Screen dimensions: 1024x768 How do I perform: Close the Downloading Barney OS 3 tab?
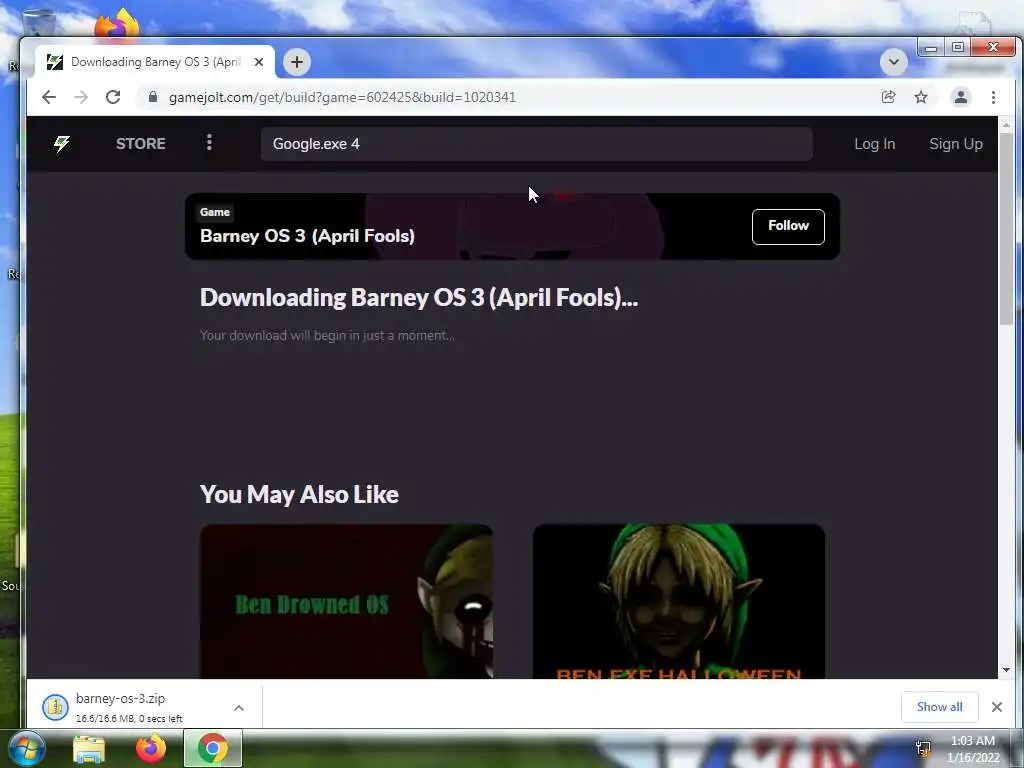click(x=259, y=62)
